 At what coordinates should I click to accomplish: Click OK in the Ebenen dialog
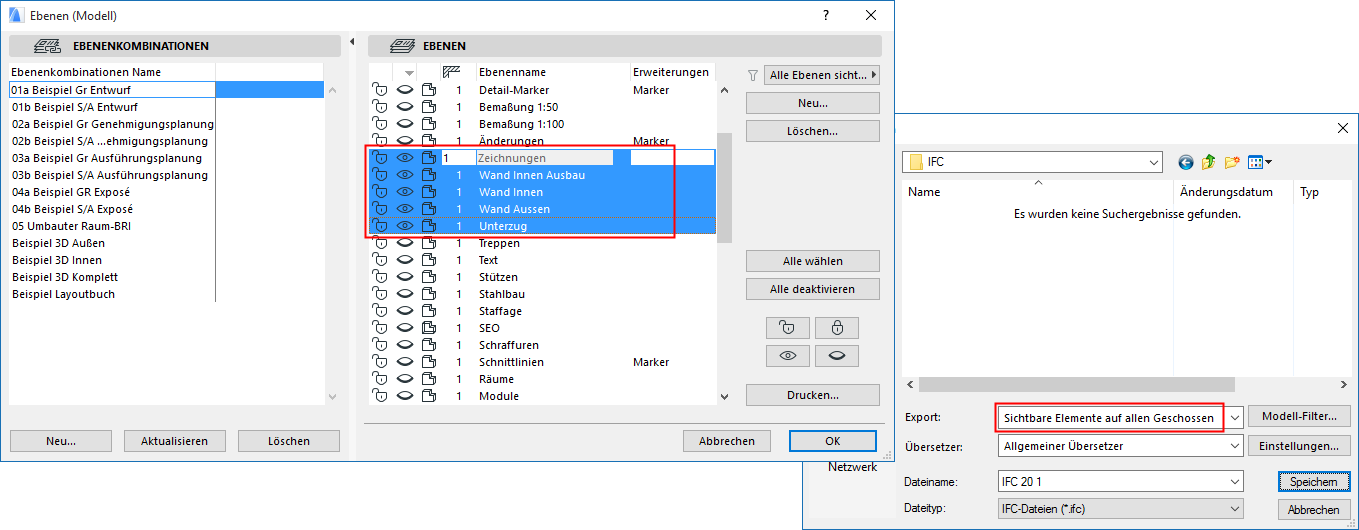pyautogui.click(x=832, y=441)
